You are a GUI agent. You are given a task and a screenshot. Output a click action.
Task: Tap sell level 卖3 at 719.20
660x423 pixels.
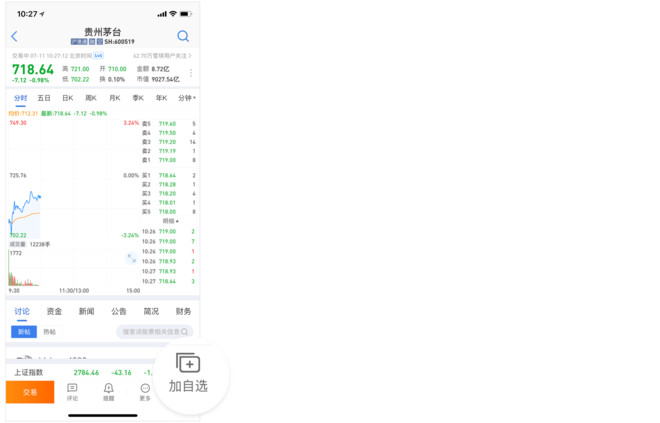pos(169,142)
